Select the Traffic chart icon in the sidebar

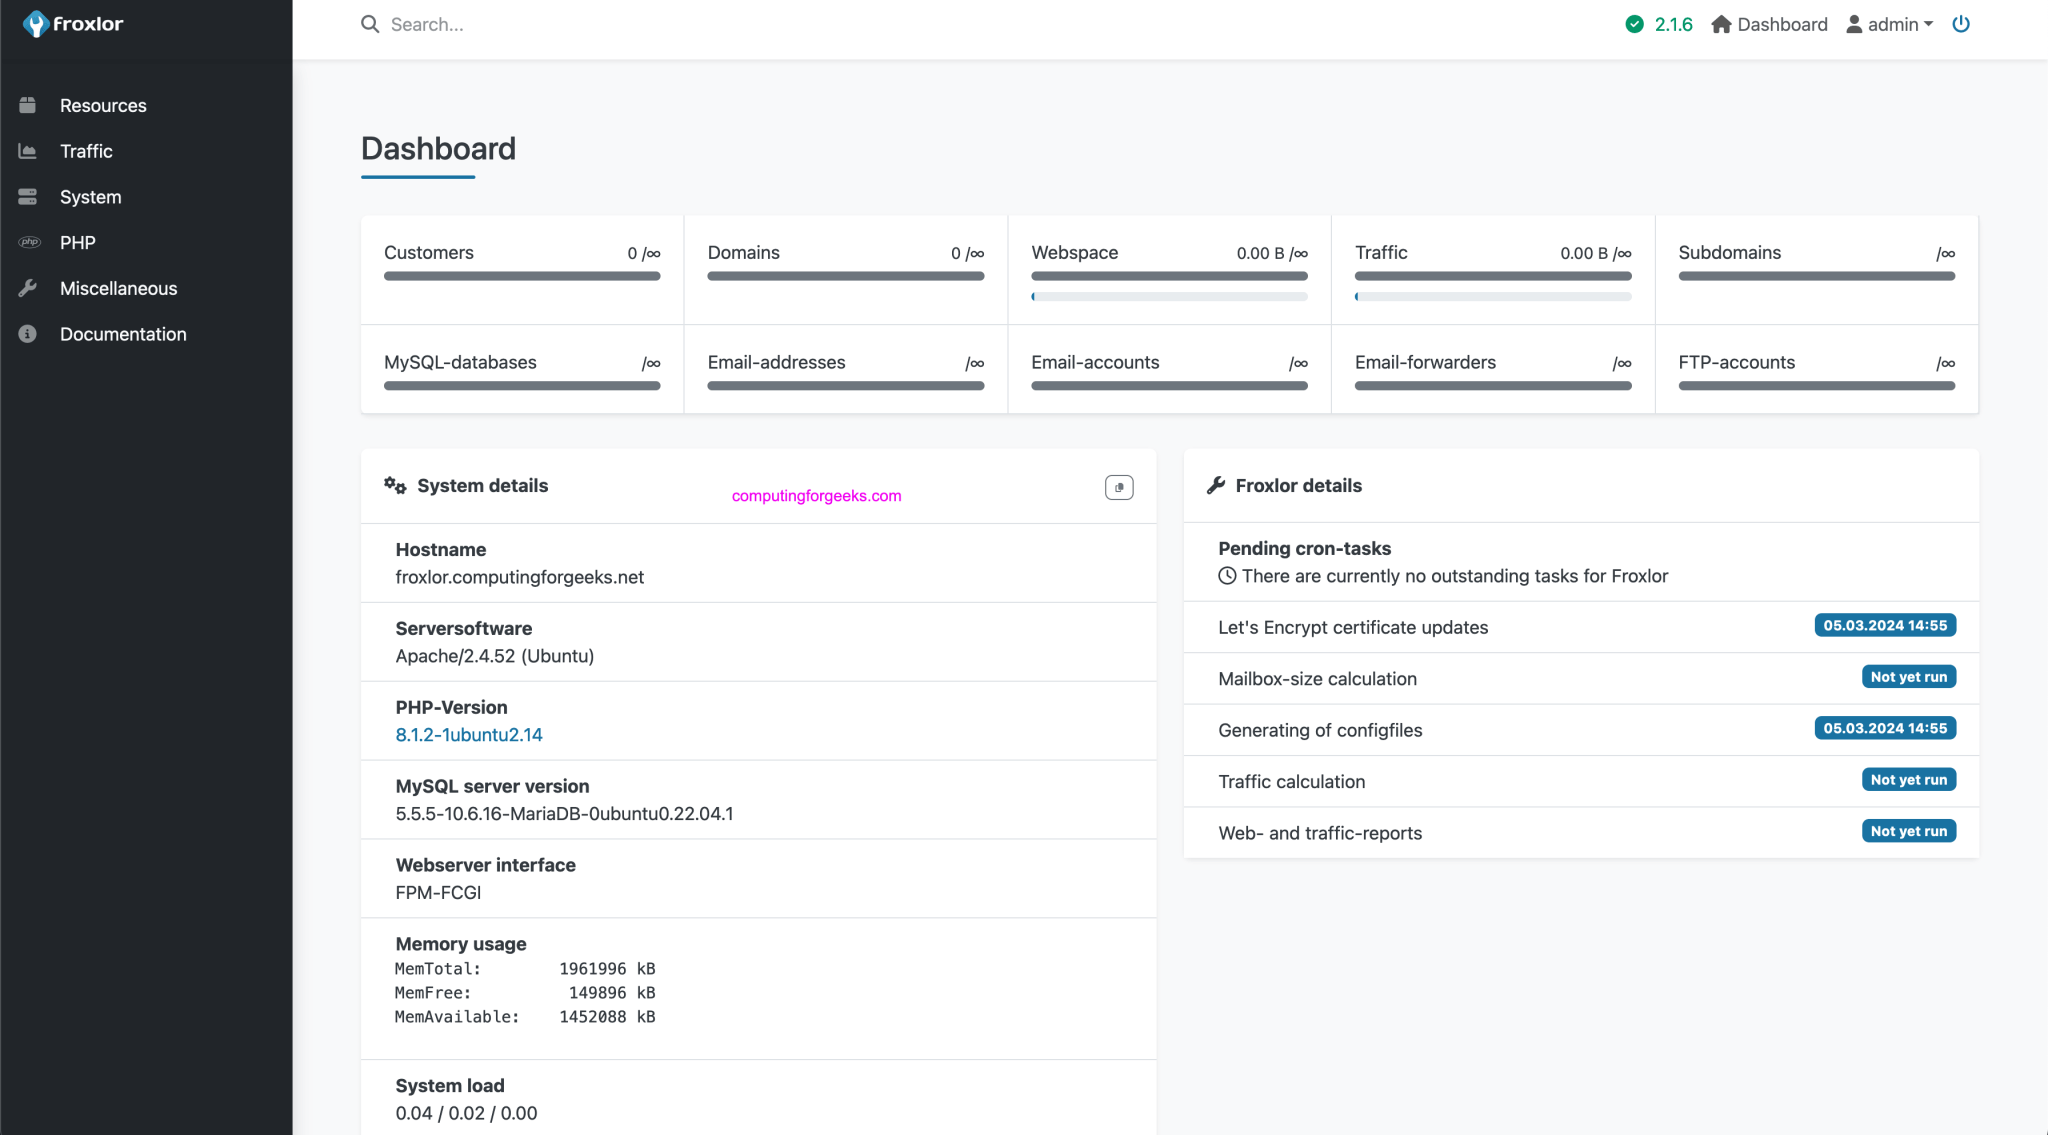[26, 151]
